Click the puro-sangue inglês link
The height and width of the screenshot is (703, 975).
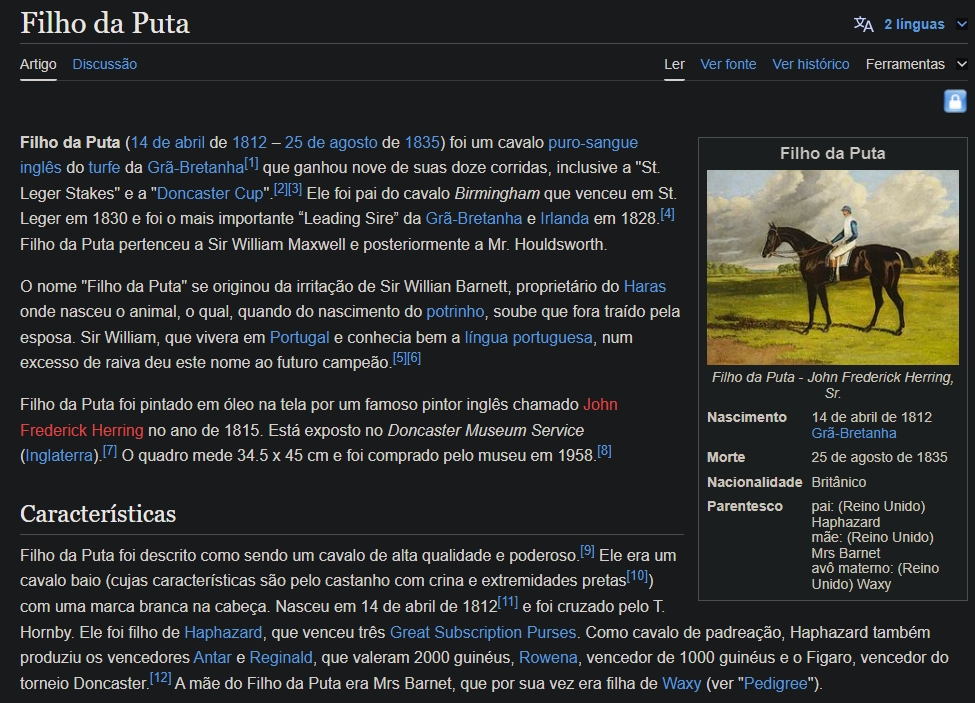593,142
